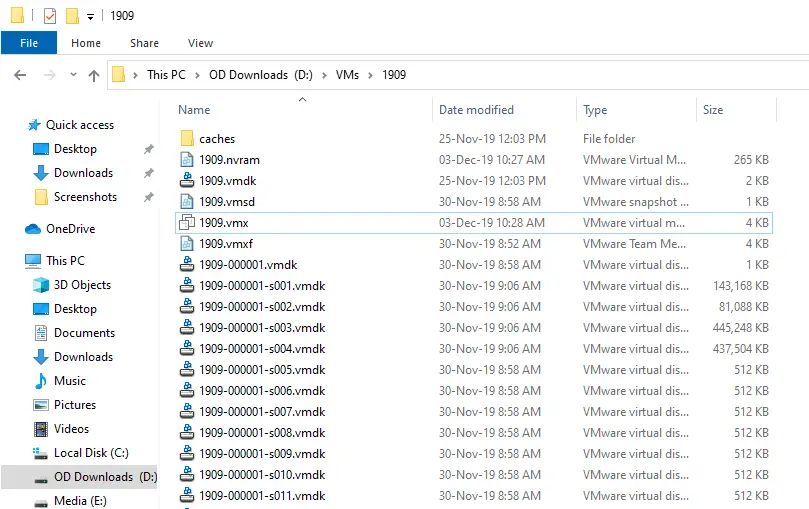Viewport: 809px width, 509px height.
Task: Select Quick access in navigation pane
Action: (x=79, y=125)
